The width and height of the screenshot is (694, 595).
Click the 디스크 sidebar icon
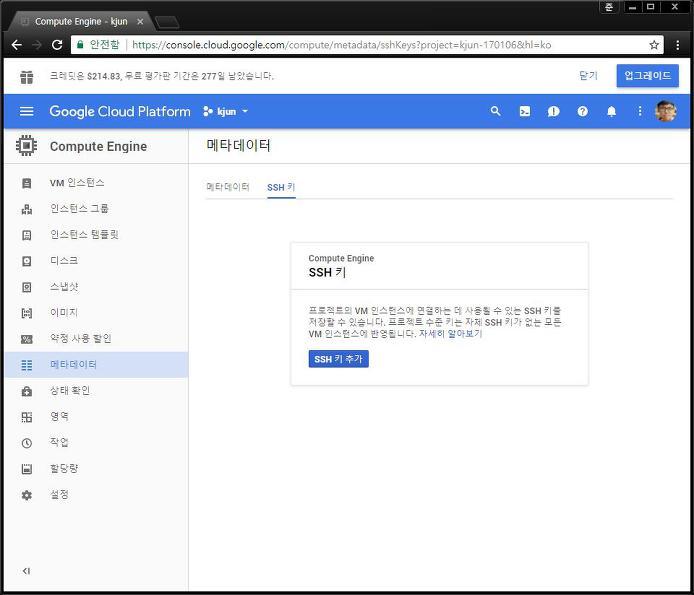click(x=27, y=261)
